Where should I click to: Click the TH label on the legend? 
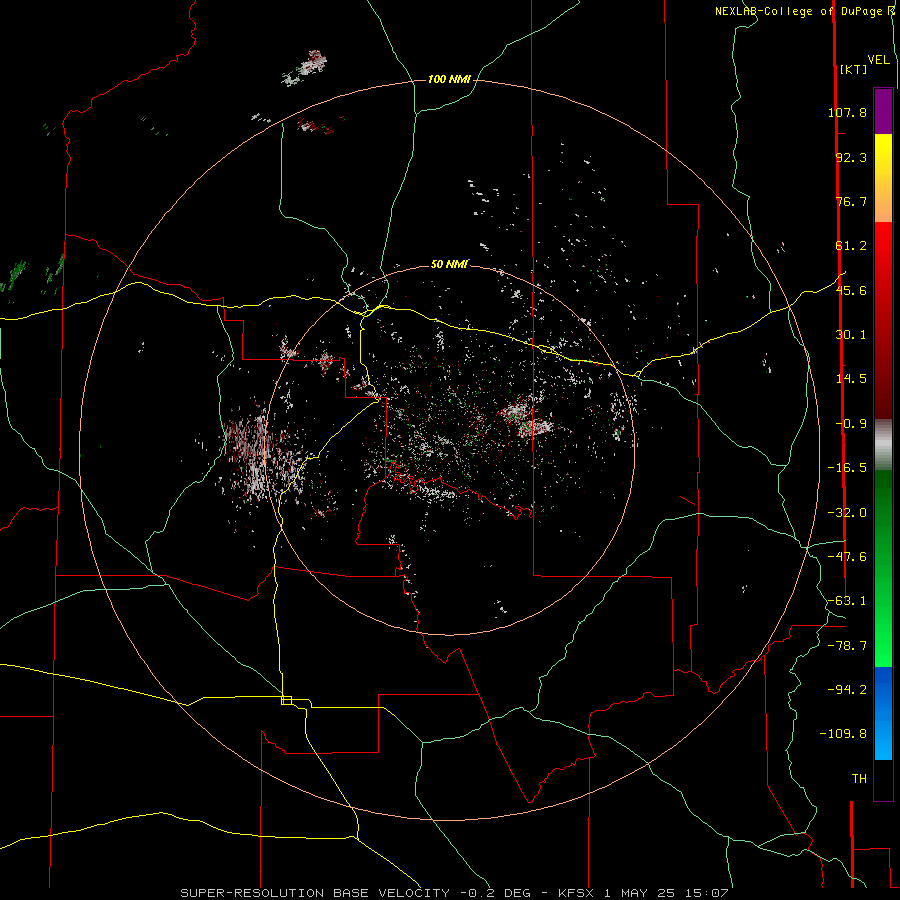[859, 779]
